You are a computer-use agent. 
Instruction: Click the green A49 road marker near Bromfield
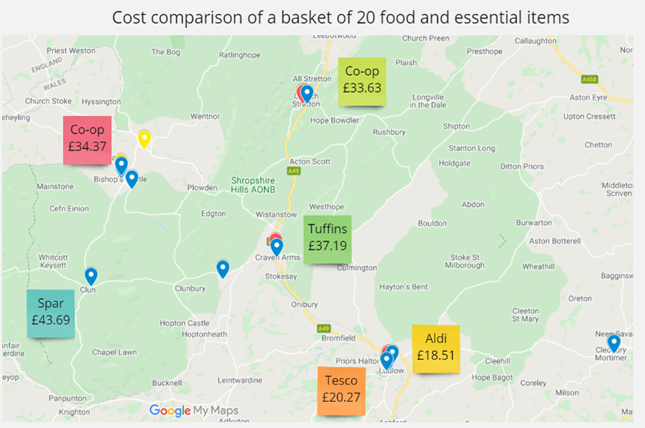[324, 328]
